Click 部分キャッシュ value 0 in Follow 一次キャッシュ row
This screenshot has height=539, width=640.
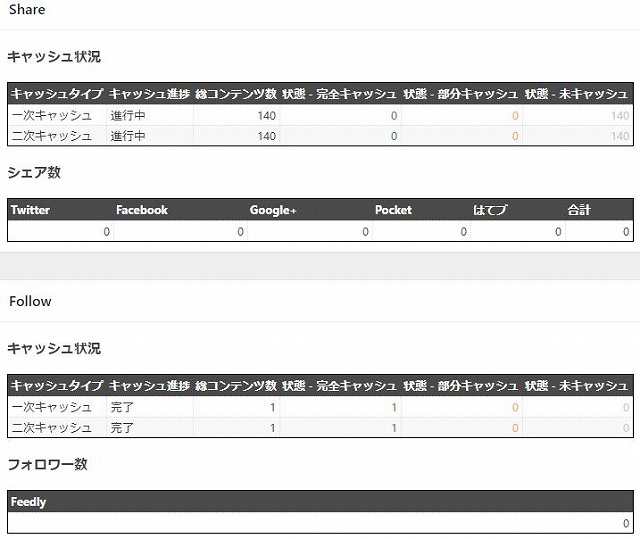click(x=515, y=408)
